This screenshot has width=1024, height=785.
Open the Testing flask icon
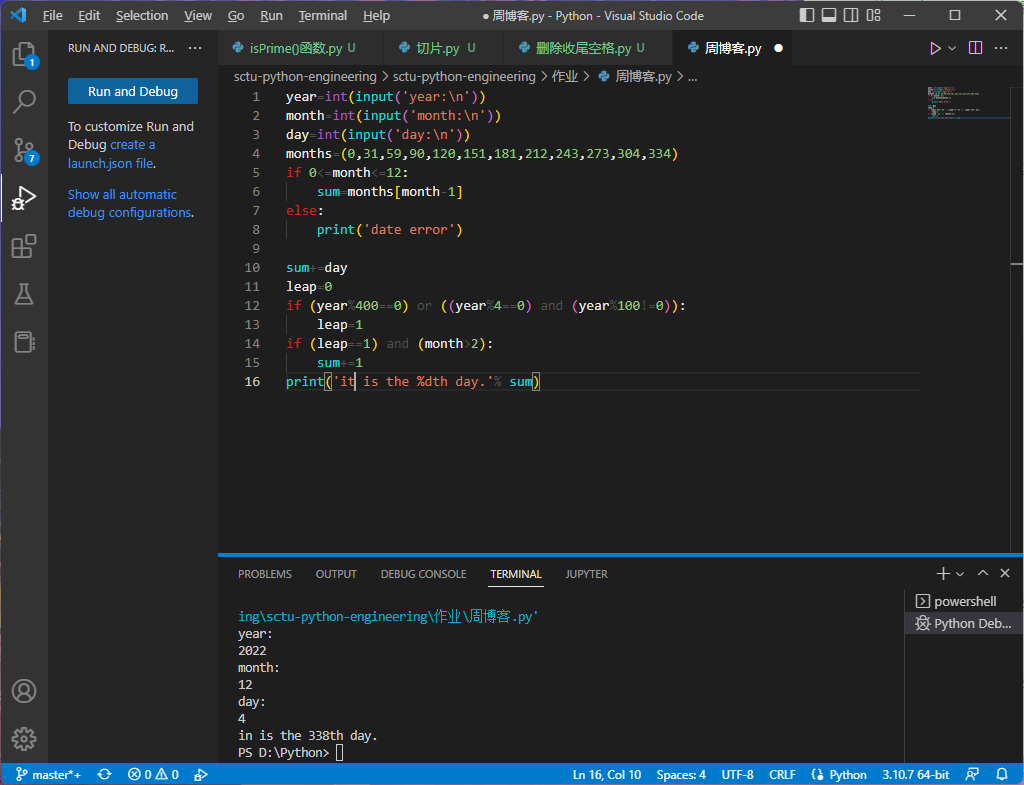click(x=24, y=294)
